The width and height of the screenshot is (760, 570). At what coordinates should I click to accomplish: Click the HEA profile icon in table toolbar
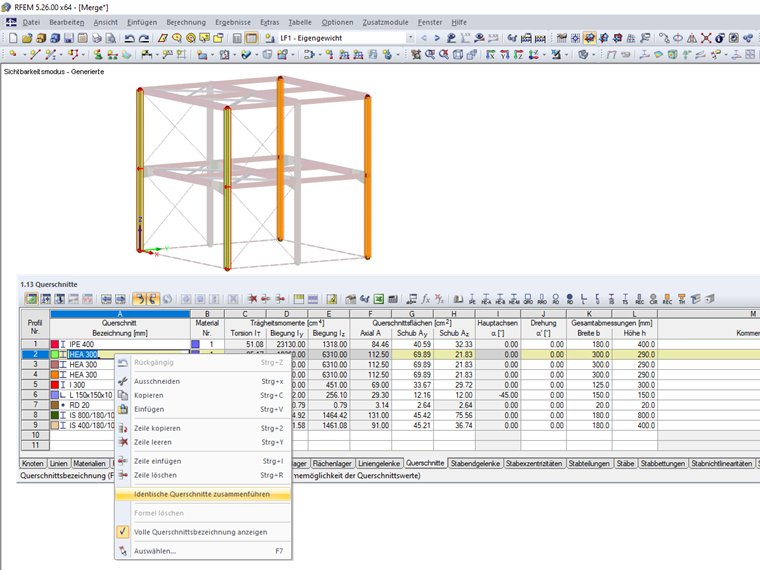(486, 299)
